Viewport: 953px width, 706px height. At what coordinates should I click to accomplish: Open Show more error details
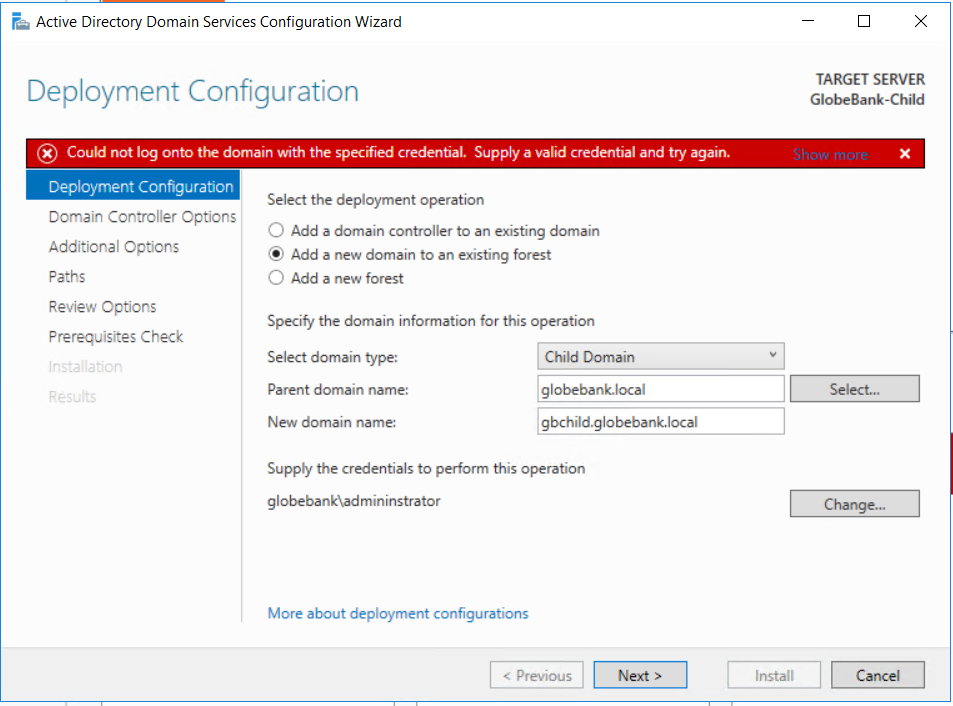click(x=830, y=154)
